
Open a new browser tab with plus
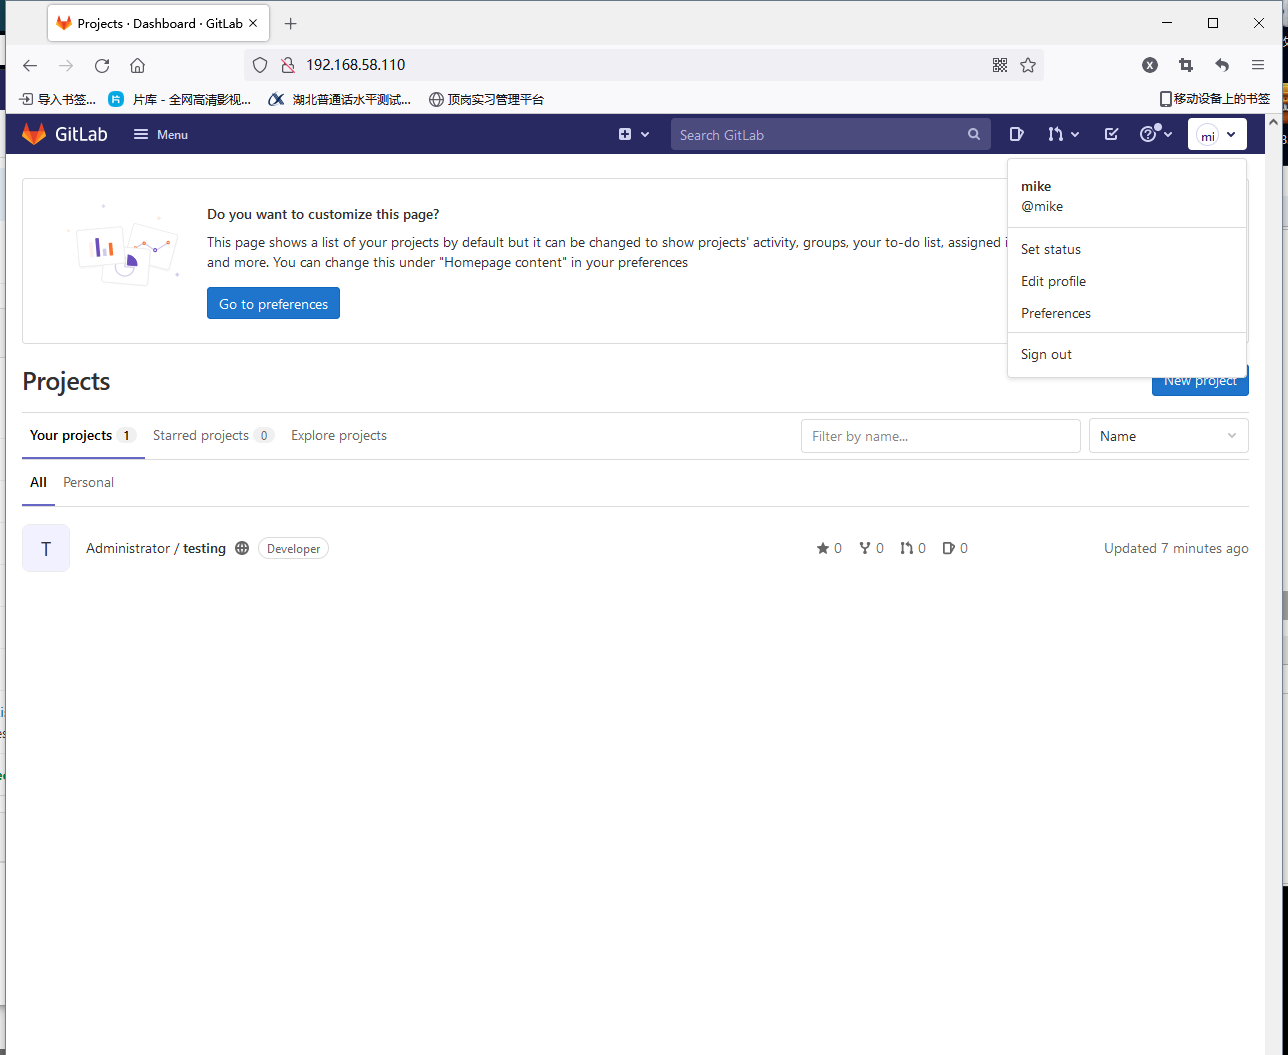click(291, 24)
